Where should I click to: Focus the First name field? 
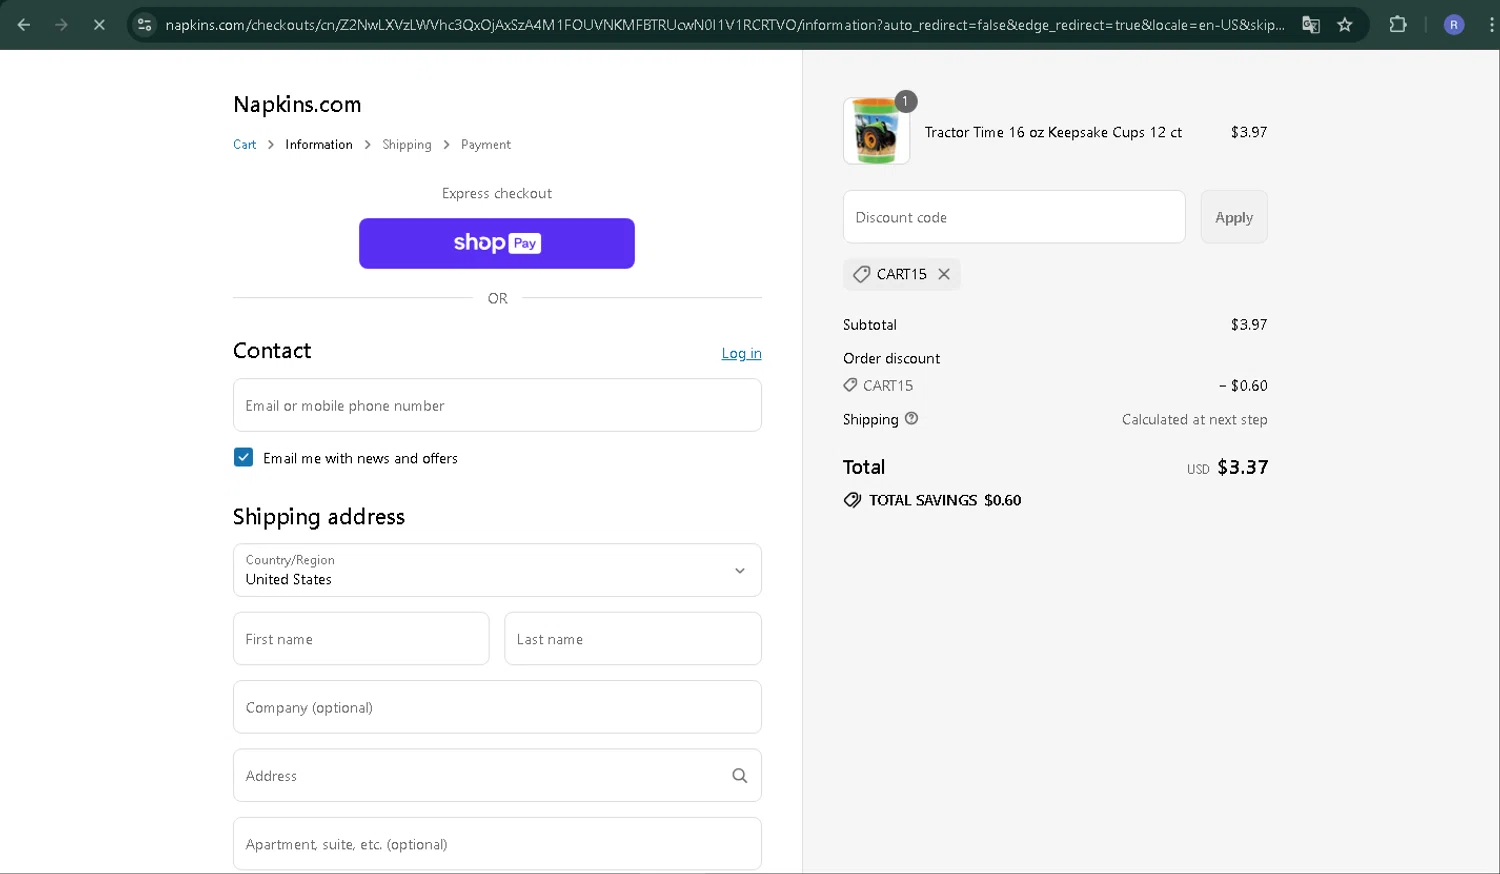click(x=361, y=639)
